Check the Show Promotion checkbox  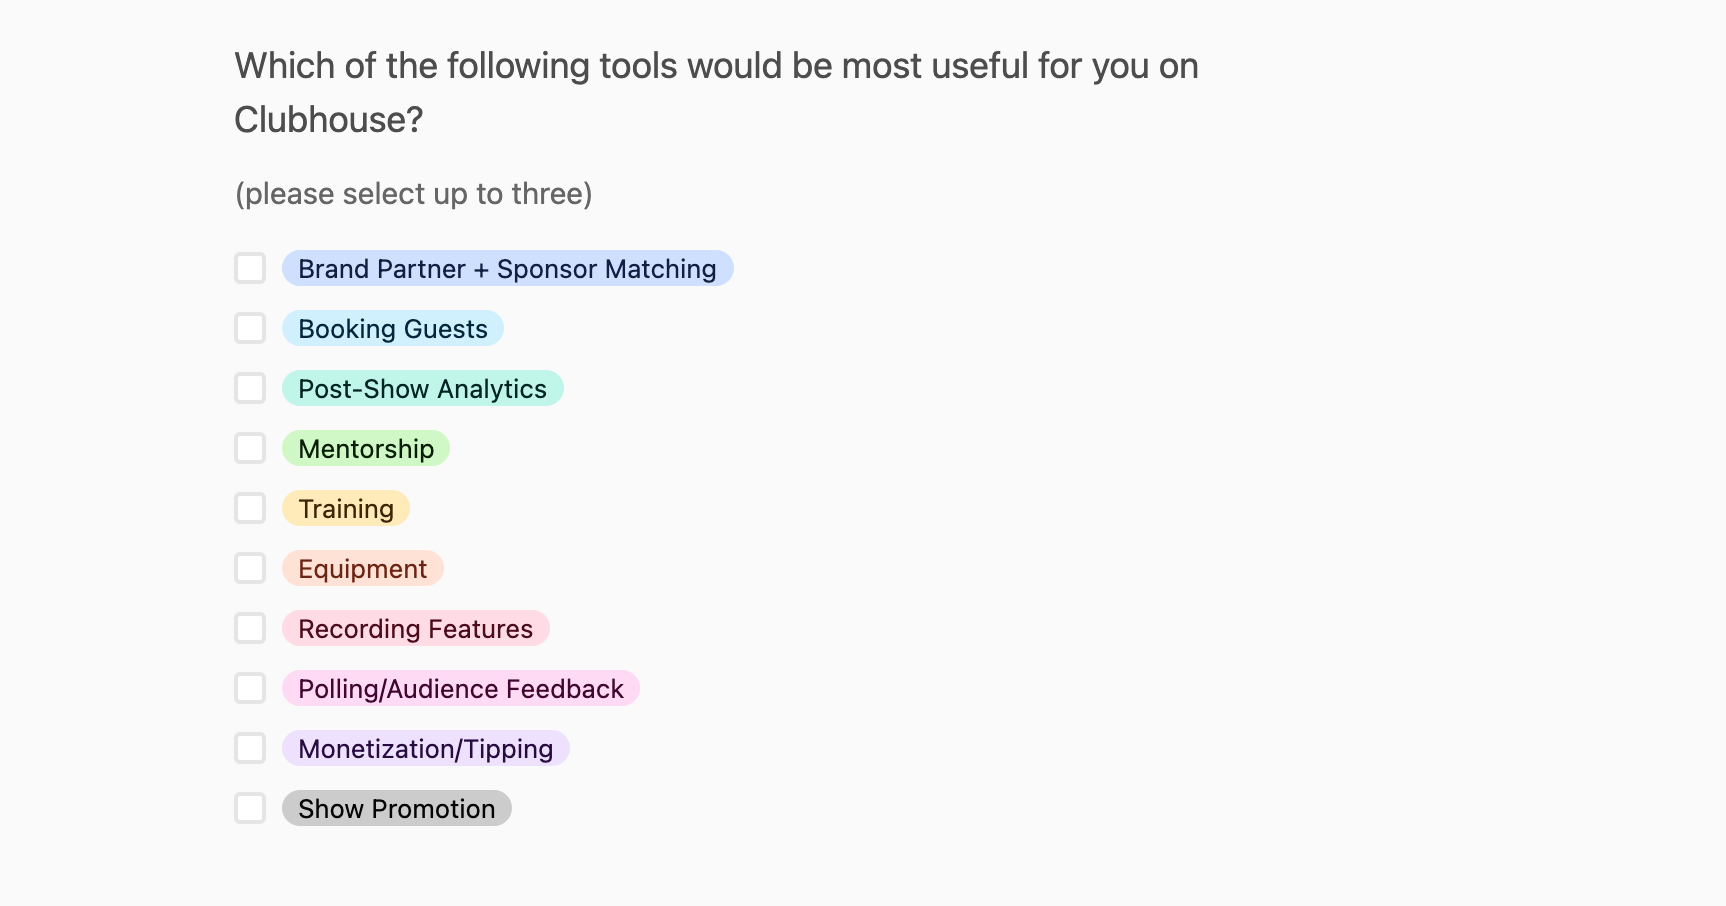pos(250,808)
